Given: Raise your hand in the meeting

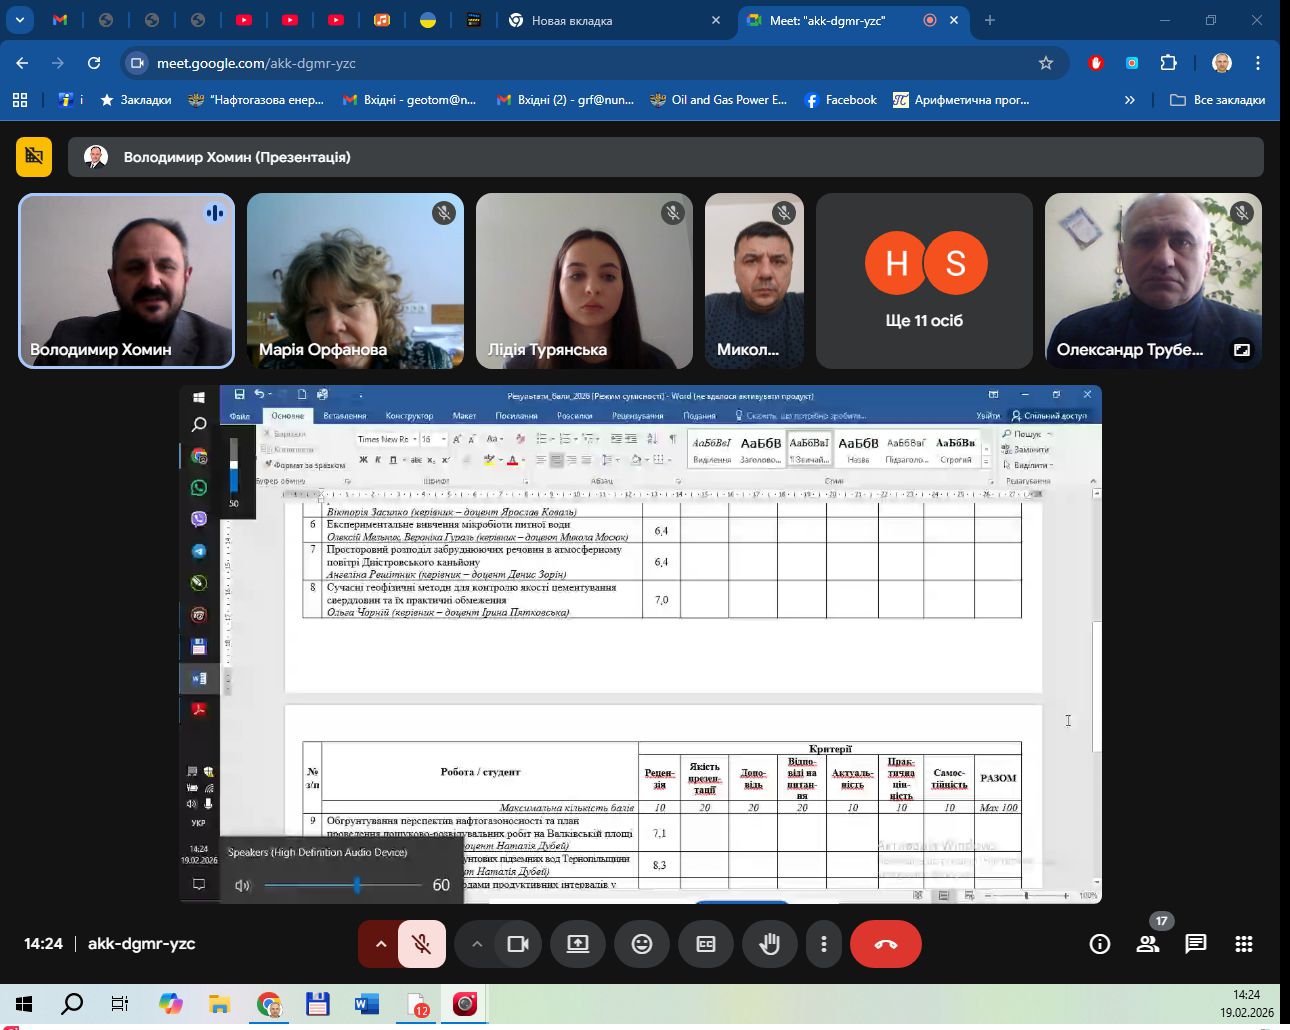Looking at the screenshot, I should (769, 944).
